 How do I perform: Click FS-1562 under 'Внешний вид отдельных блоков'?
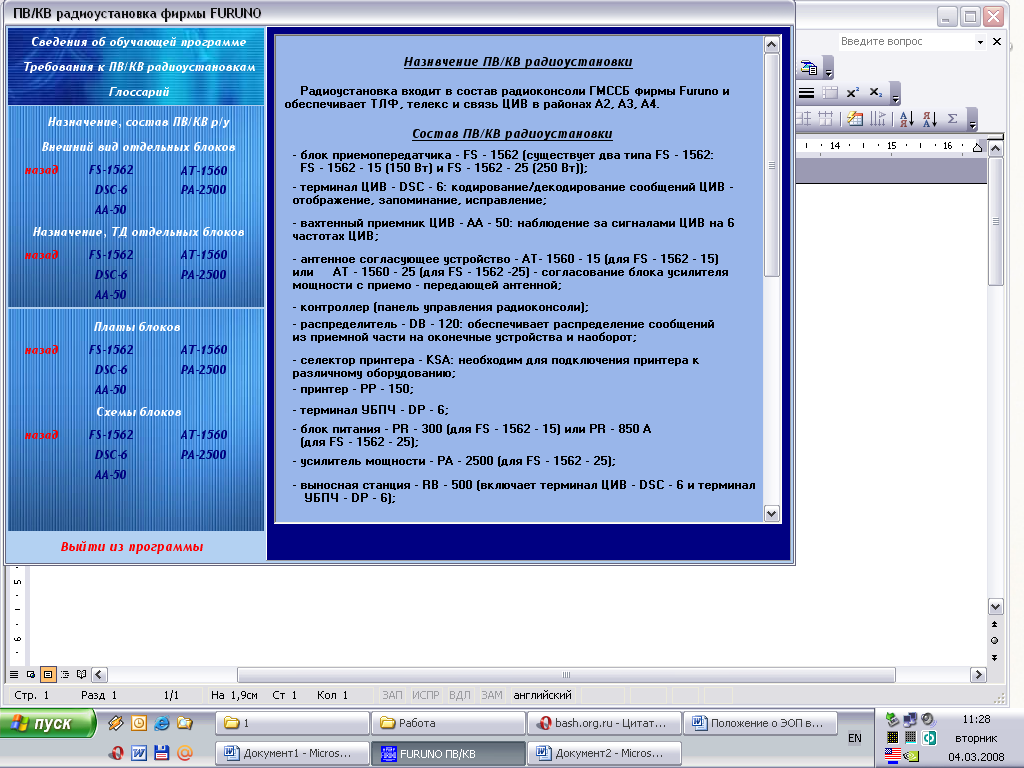pyautogui.click(x=111, y=170)
